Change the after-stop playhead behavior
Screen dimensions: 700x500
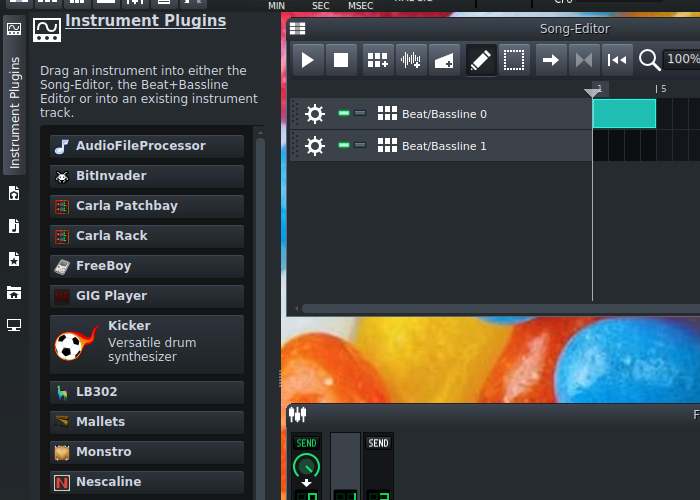click(x=617, y=60)
